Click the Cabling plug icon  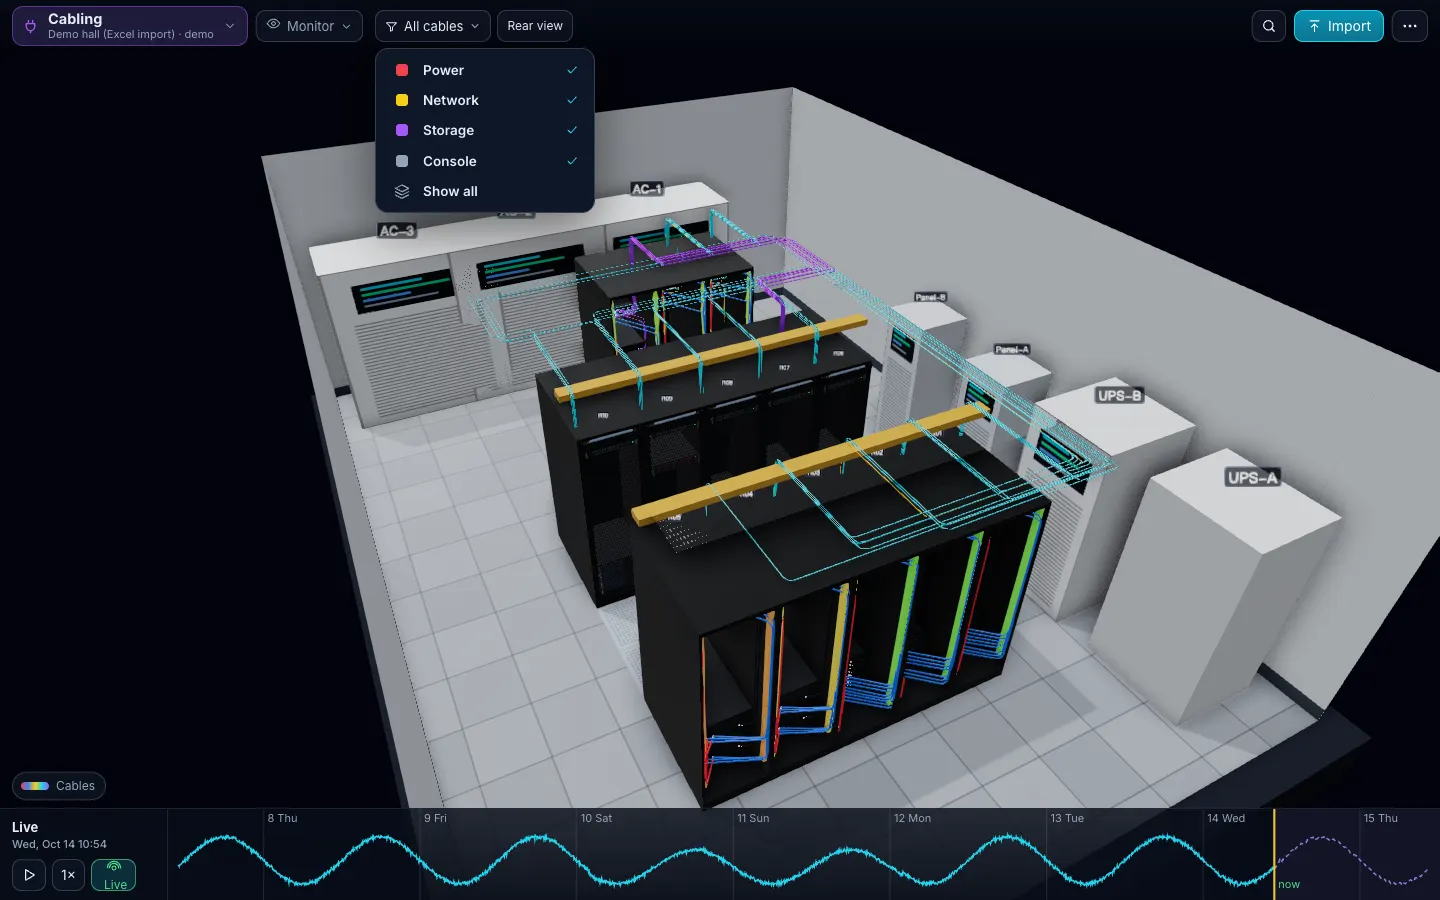click(x=31, y=26)
